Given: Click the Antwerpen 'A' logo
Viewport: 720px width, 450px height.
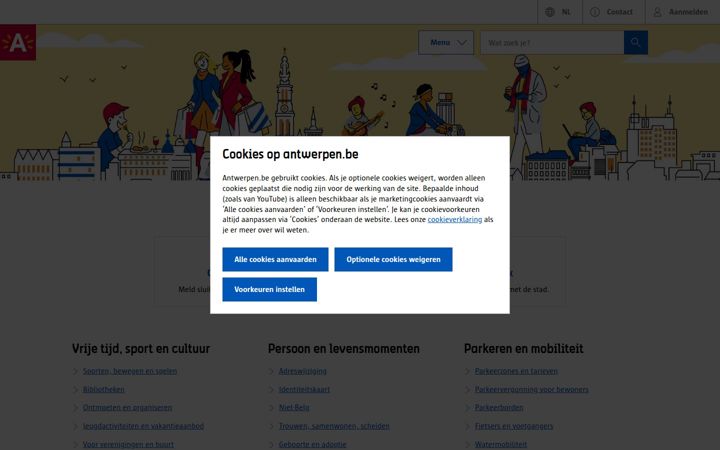Looking at the screenshot, I should click(x=18, y=42).
